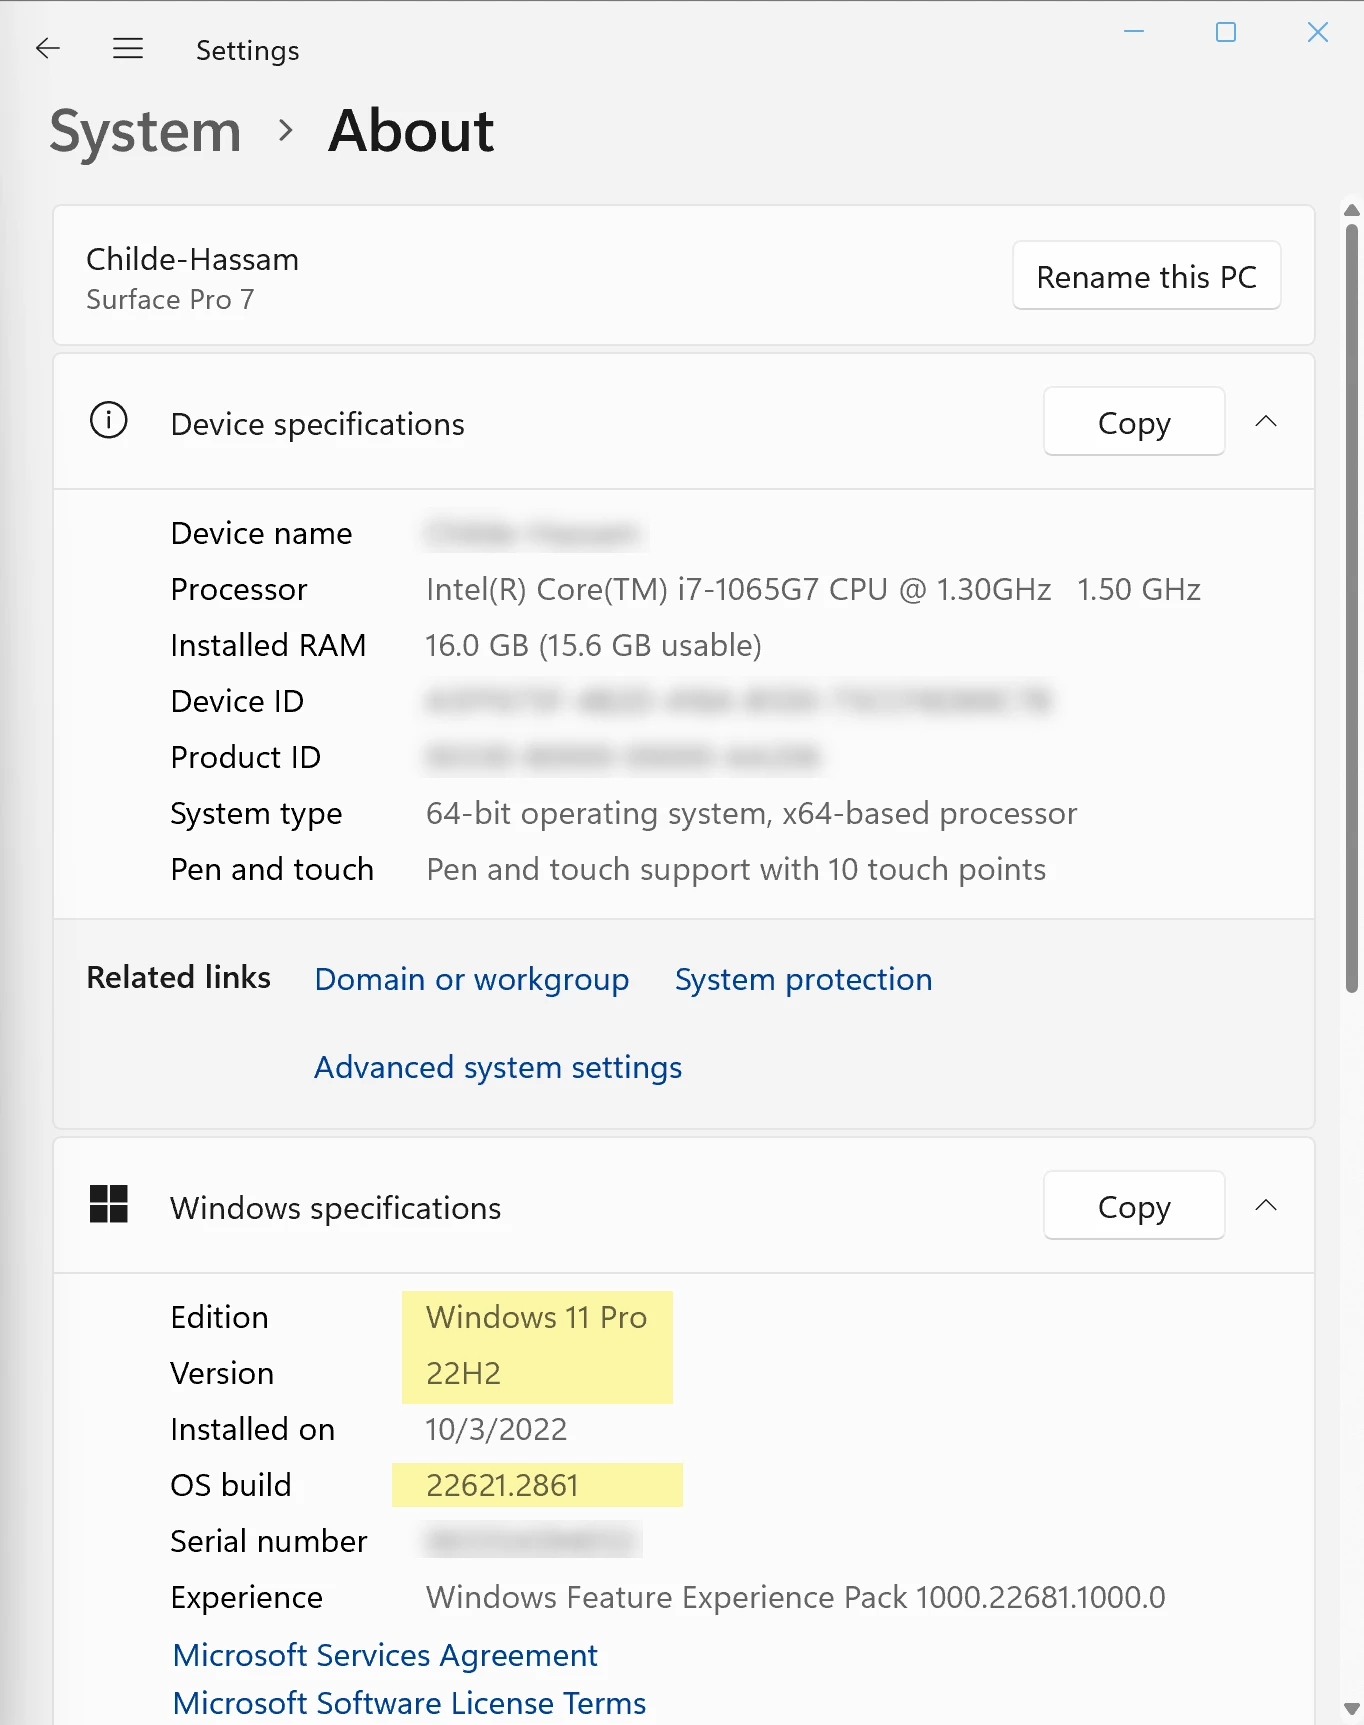
Task: Click the Installed RAM label
Action: pyautogui.click(x=268, y=645)
